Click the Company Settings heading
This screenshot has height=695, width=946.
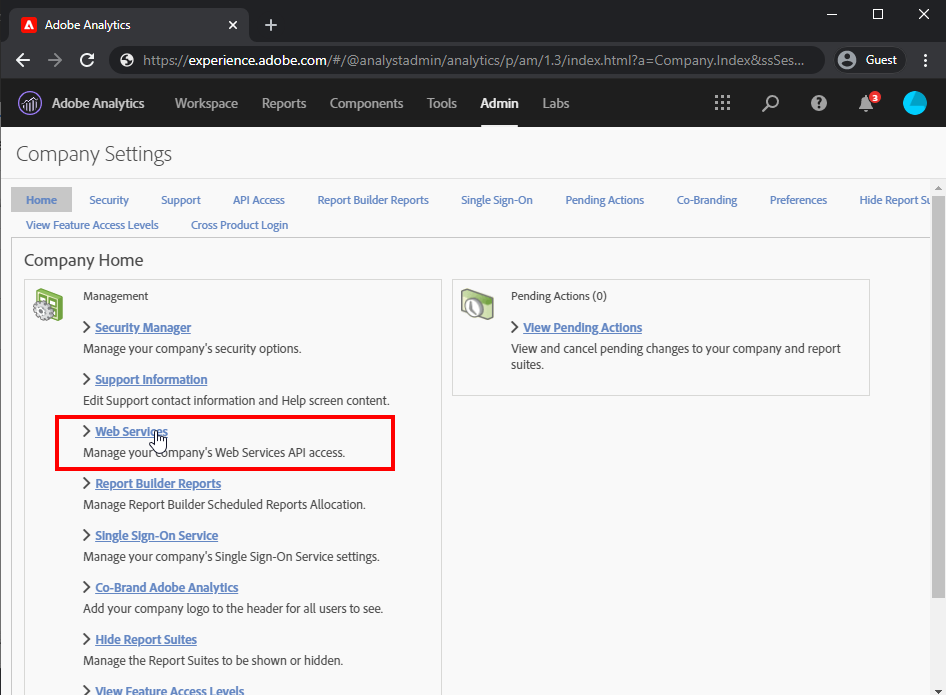[94, 154]
